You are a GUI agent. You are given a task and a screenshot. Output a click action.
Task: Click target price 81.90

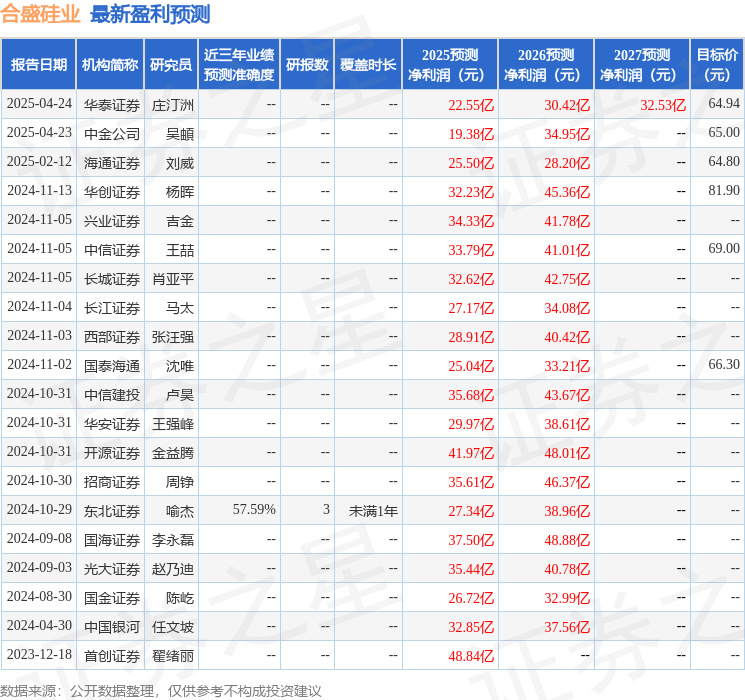[724, 191]
